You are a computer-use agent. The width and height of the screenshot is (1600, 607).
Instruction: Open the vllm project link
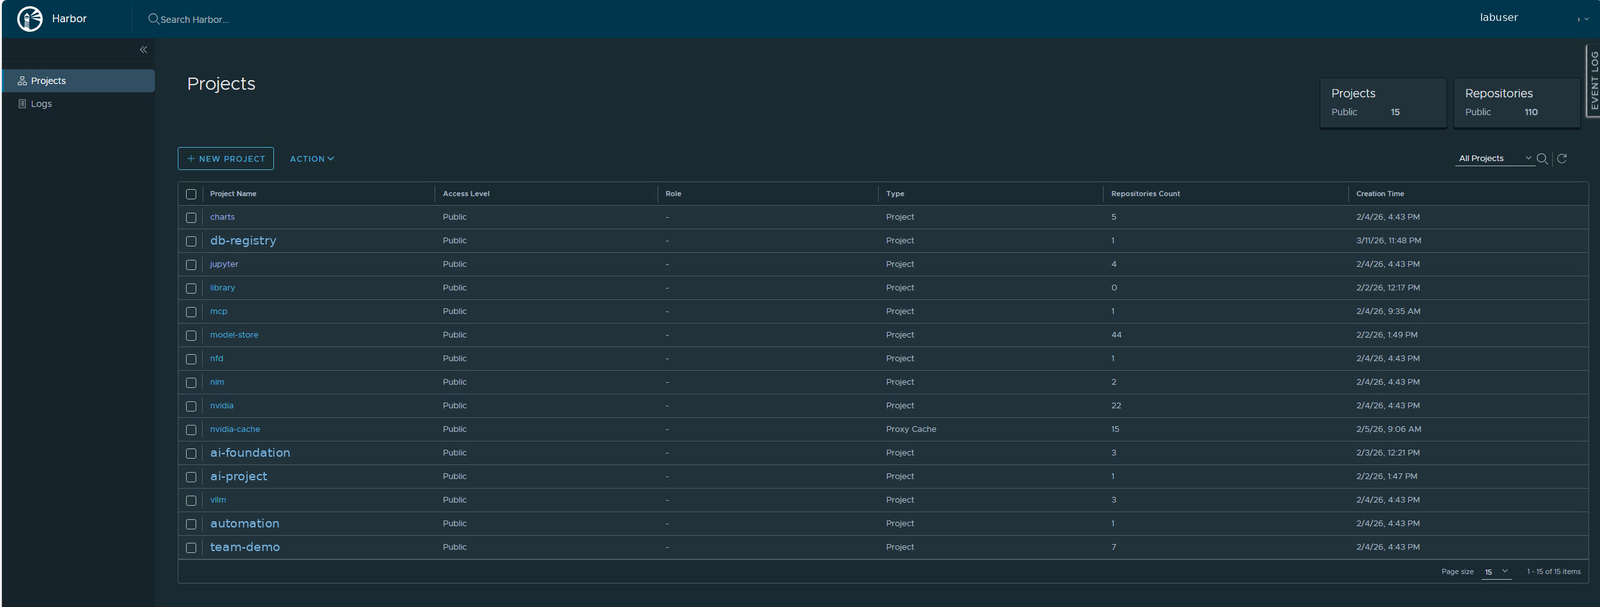point(218,500)
